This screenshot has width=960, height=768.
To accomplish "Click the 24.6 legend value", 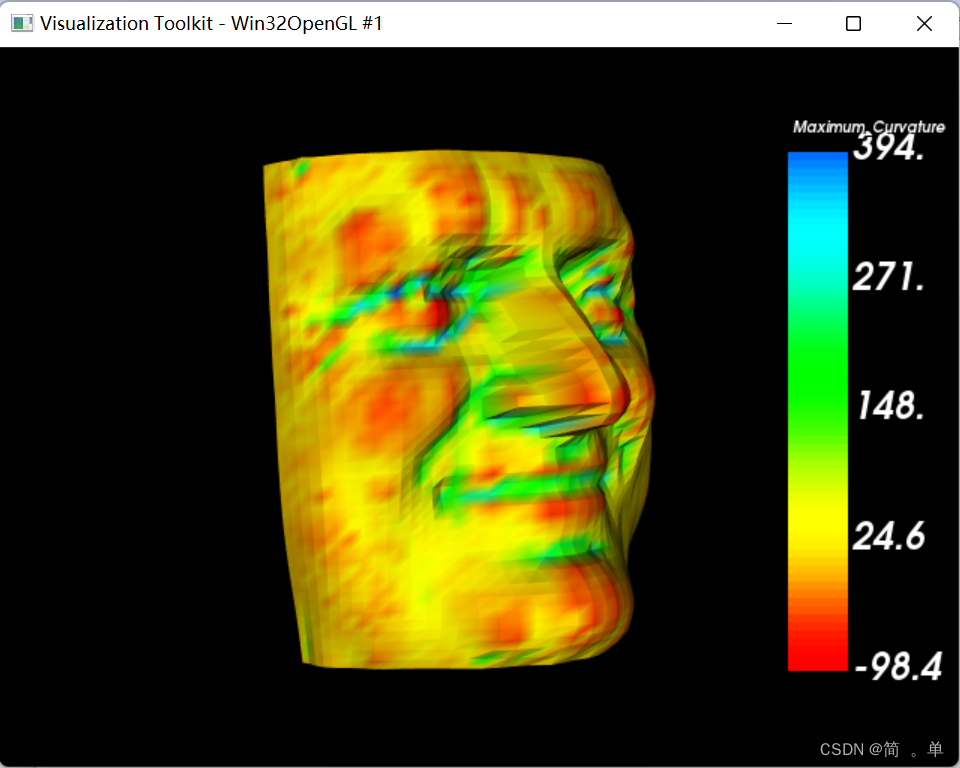I will (x=888, y=537).
